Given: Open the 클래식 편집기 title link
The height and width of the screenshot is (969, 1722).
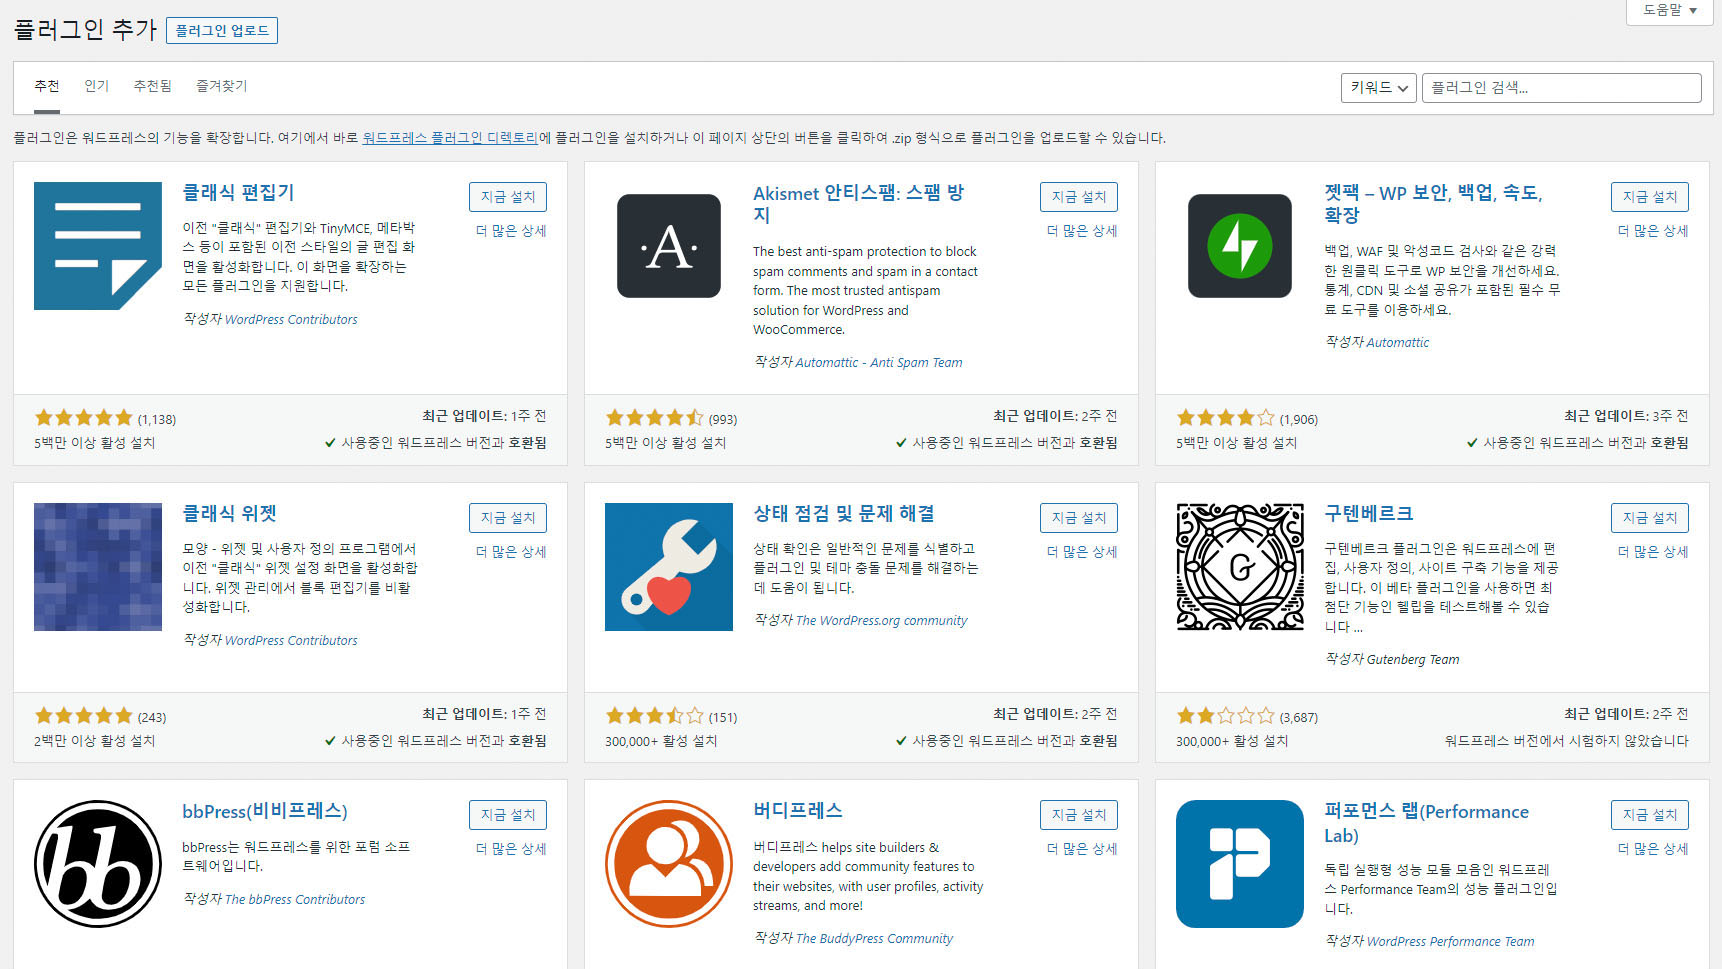Looking at the screenshot, I should 238,193.
